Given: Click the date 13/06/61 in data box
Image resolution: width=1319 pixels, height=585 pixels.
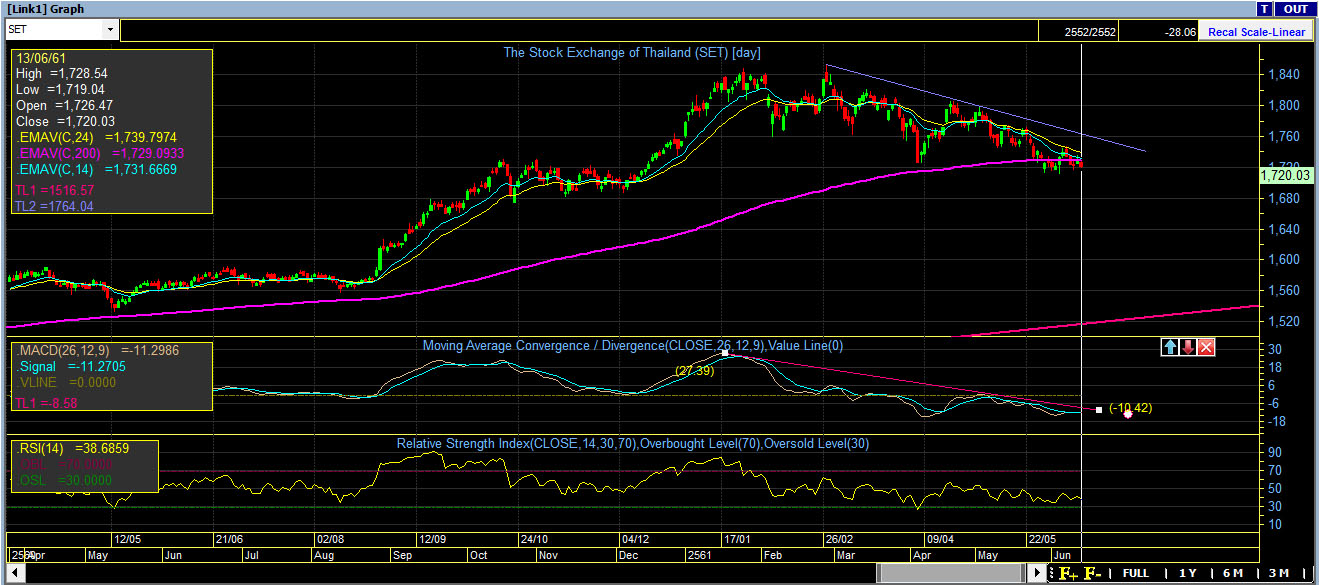Looking at the screenshot, I should click(x=41, y=58).
